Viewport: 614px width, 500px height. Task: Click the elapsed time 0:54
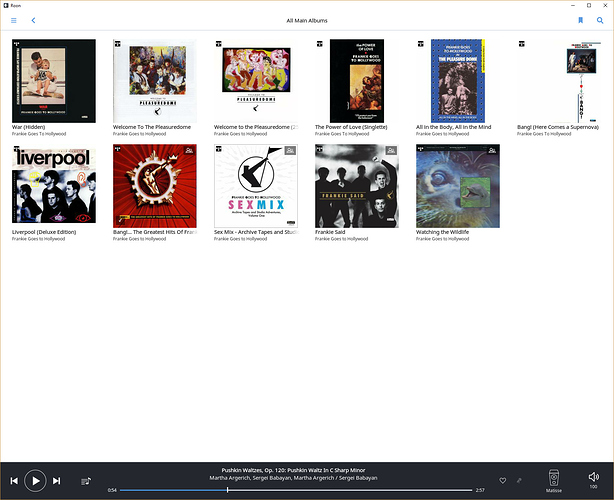point(112,490)
